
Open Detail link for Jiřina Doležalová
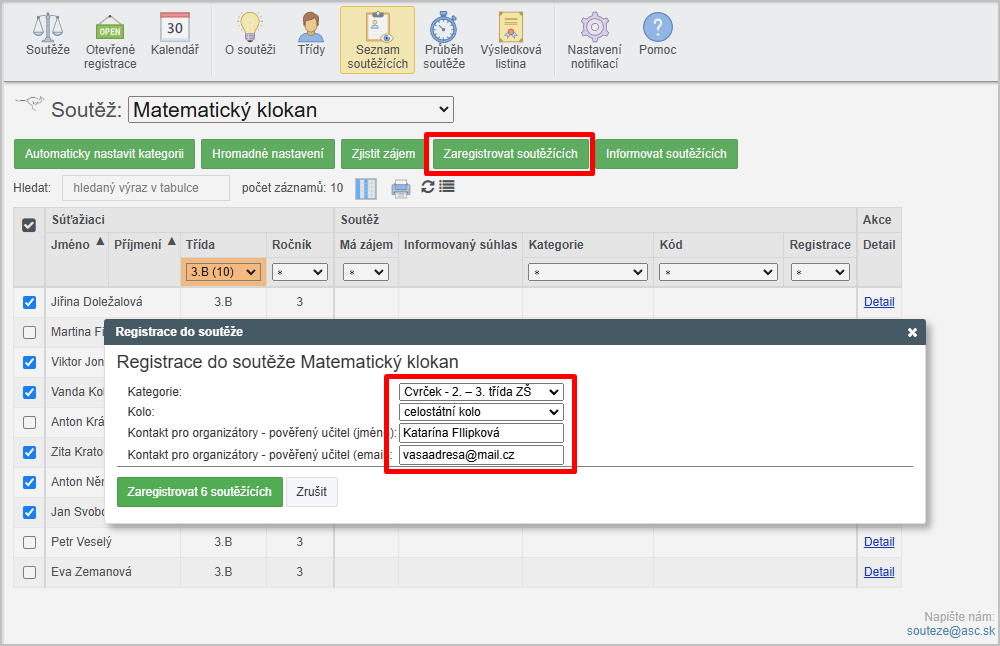click(x=879, y=302)
